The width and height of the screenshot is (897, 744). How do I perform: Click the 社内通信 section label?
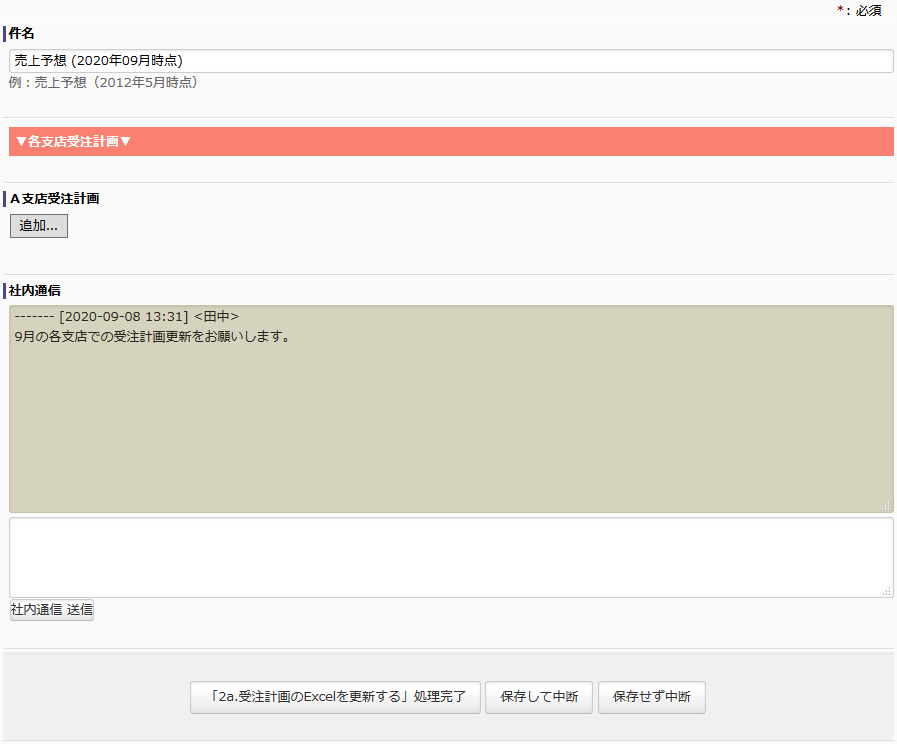click(x=35, y=290)
